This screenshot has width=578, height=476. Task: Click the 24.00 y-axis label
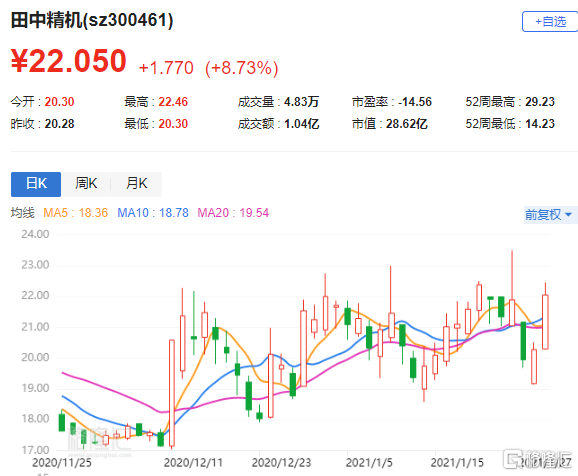point(35,234)
